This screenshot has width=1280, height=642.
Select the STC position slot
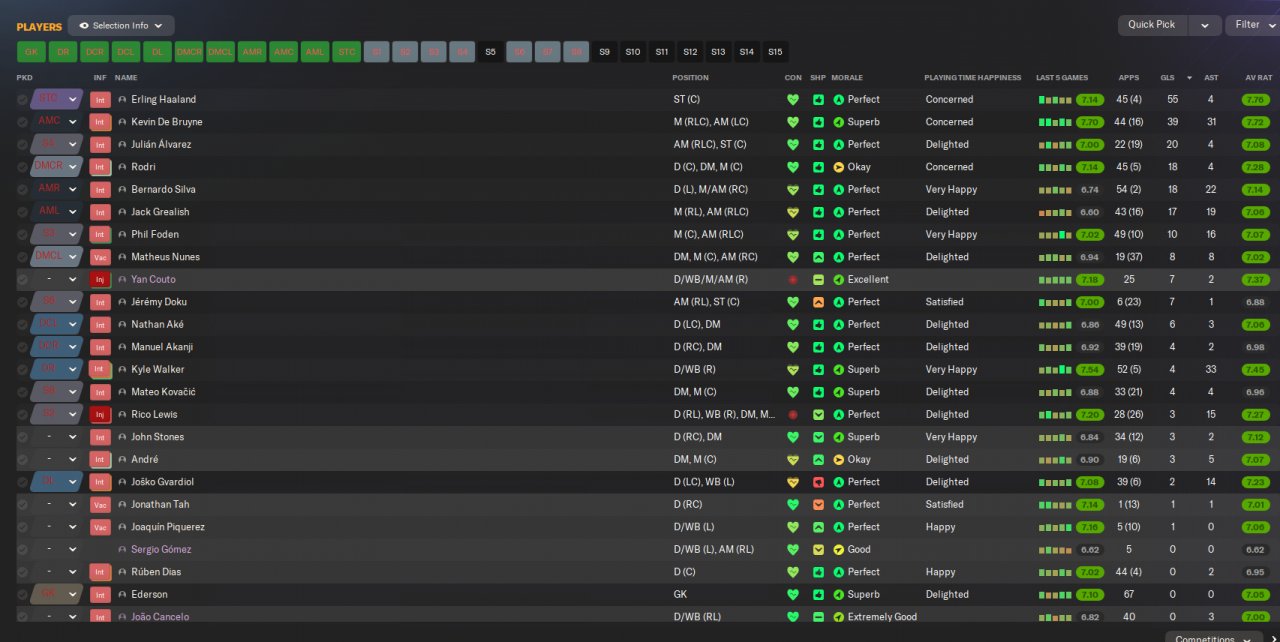click(x=346, y=51)
